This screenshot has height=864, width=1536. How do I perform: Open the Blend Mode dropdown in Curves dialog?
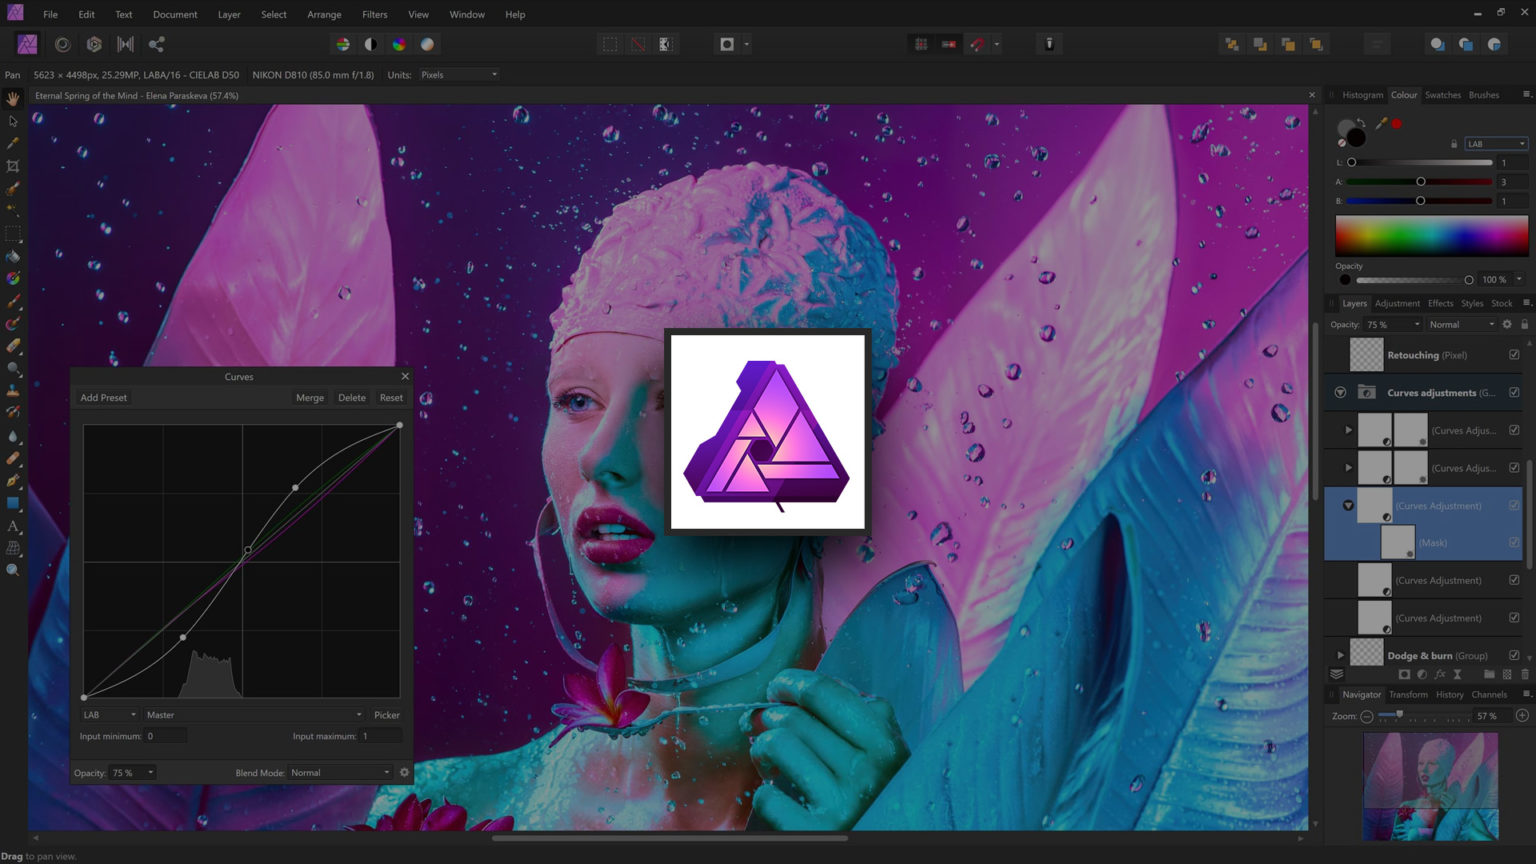pyautogui.click(x=340, y=772)
